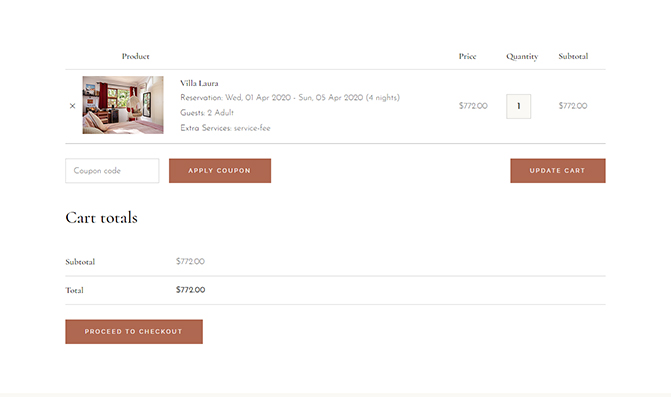Open the Villa Laura product link
671x397 pixels.
[x=199, y=83]
